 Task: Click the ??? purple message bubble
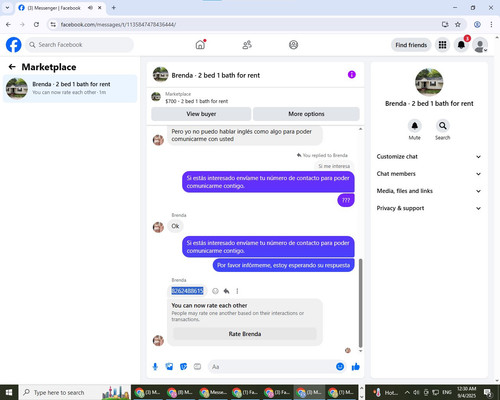[x=346, y=200]
